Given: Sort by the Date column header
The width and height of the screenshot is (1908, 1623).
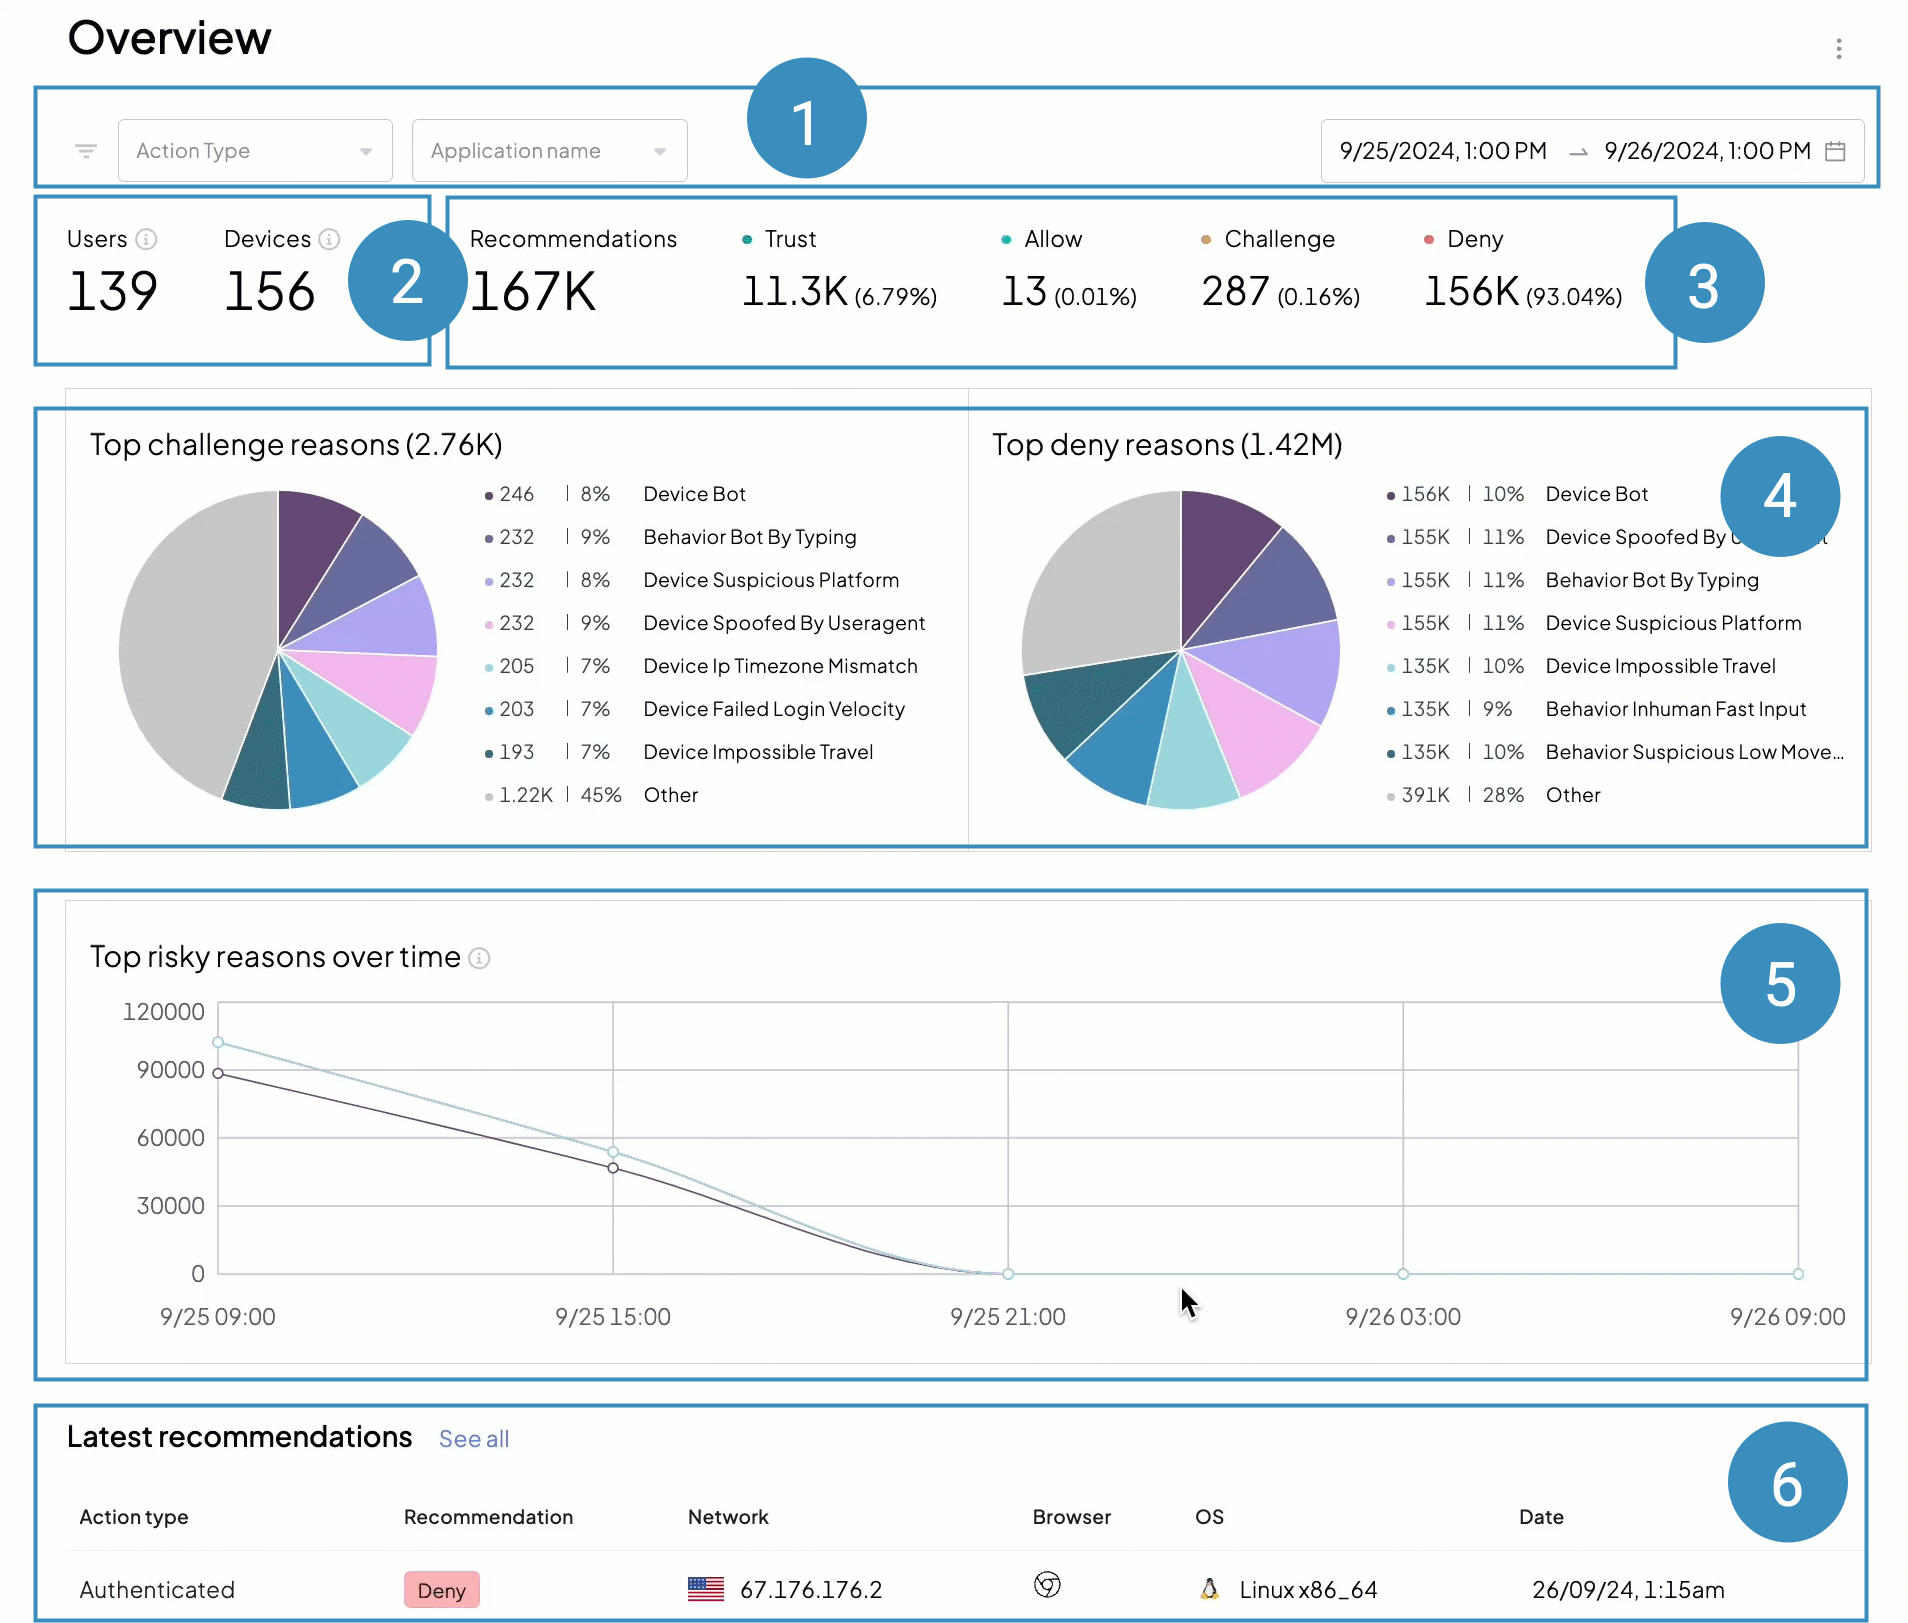Looking at the screenshot, I should tap(1541, 1517).
